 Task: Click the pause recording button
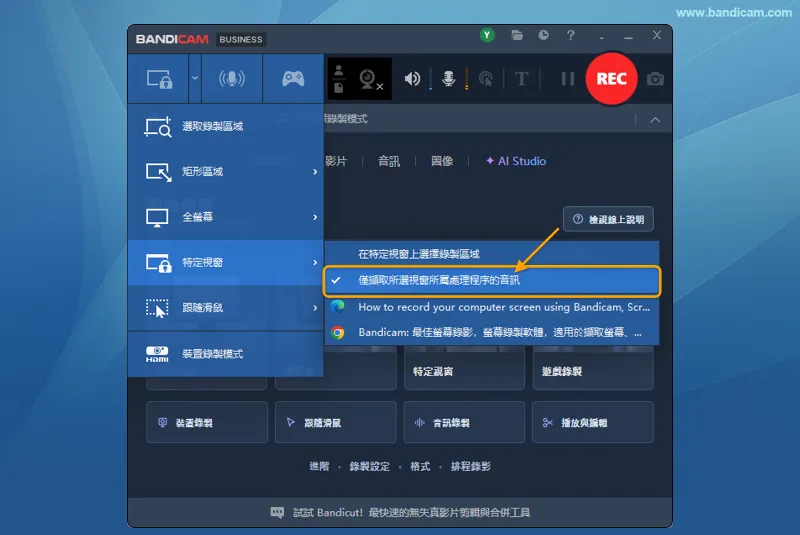pos(567,79)
